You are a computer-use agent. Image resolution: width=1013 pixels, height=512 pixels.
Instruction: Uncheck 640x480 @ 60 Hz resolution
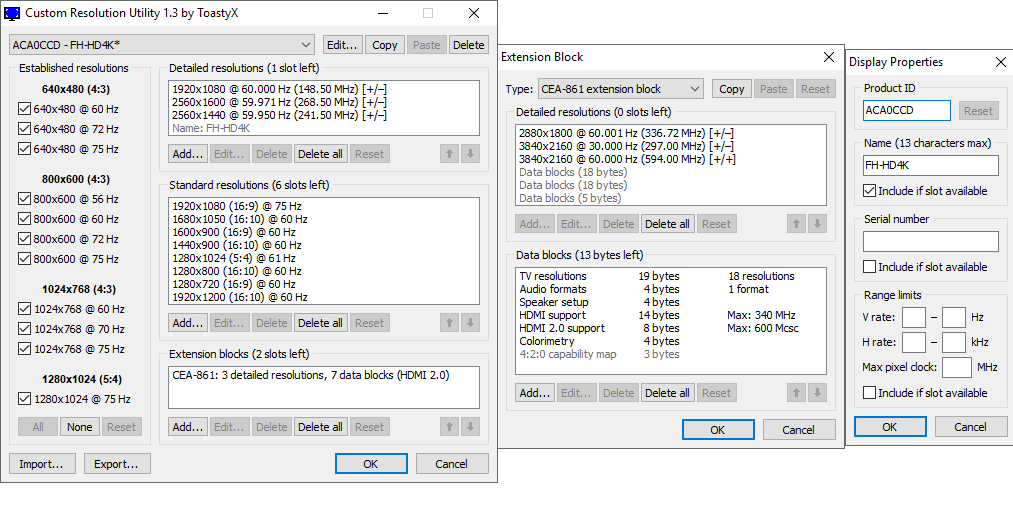tap(25, 109)
